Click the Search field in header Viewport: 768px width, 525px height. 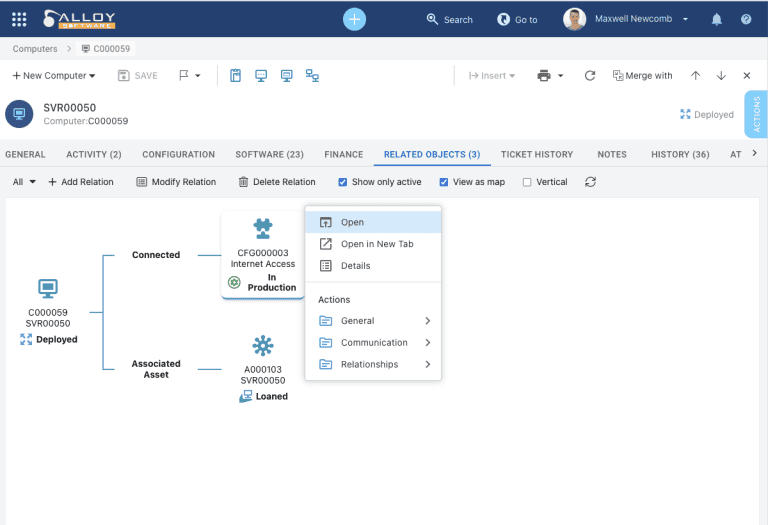(x=449, y=19)
